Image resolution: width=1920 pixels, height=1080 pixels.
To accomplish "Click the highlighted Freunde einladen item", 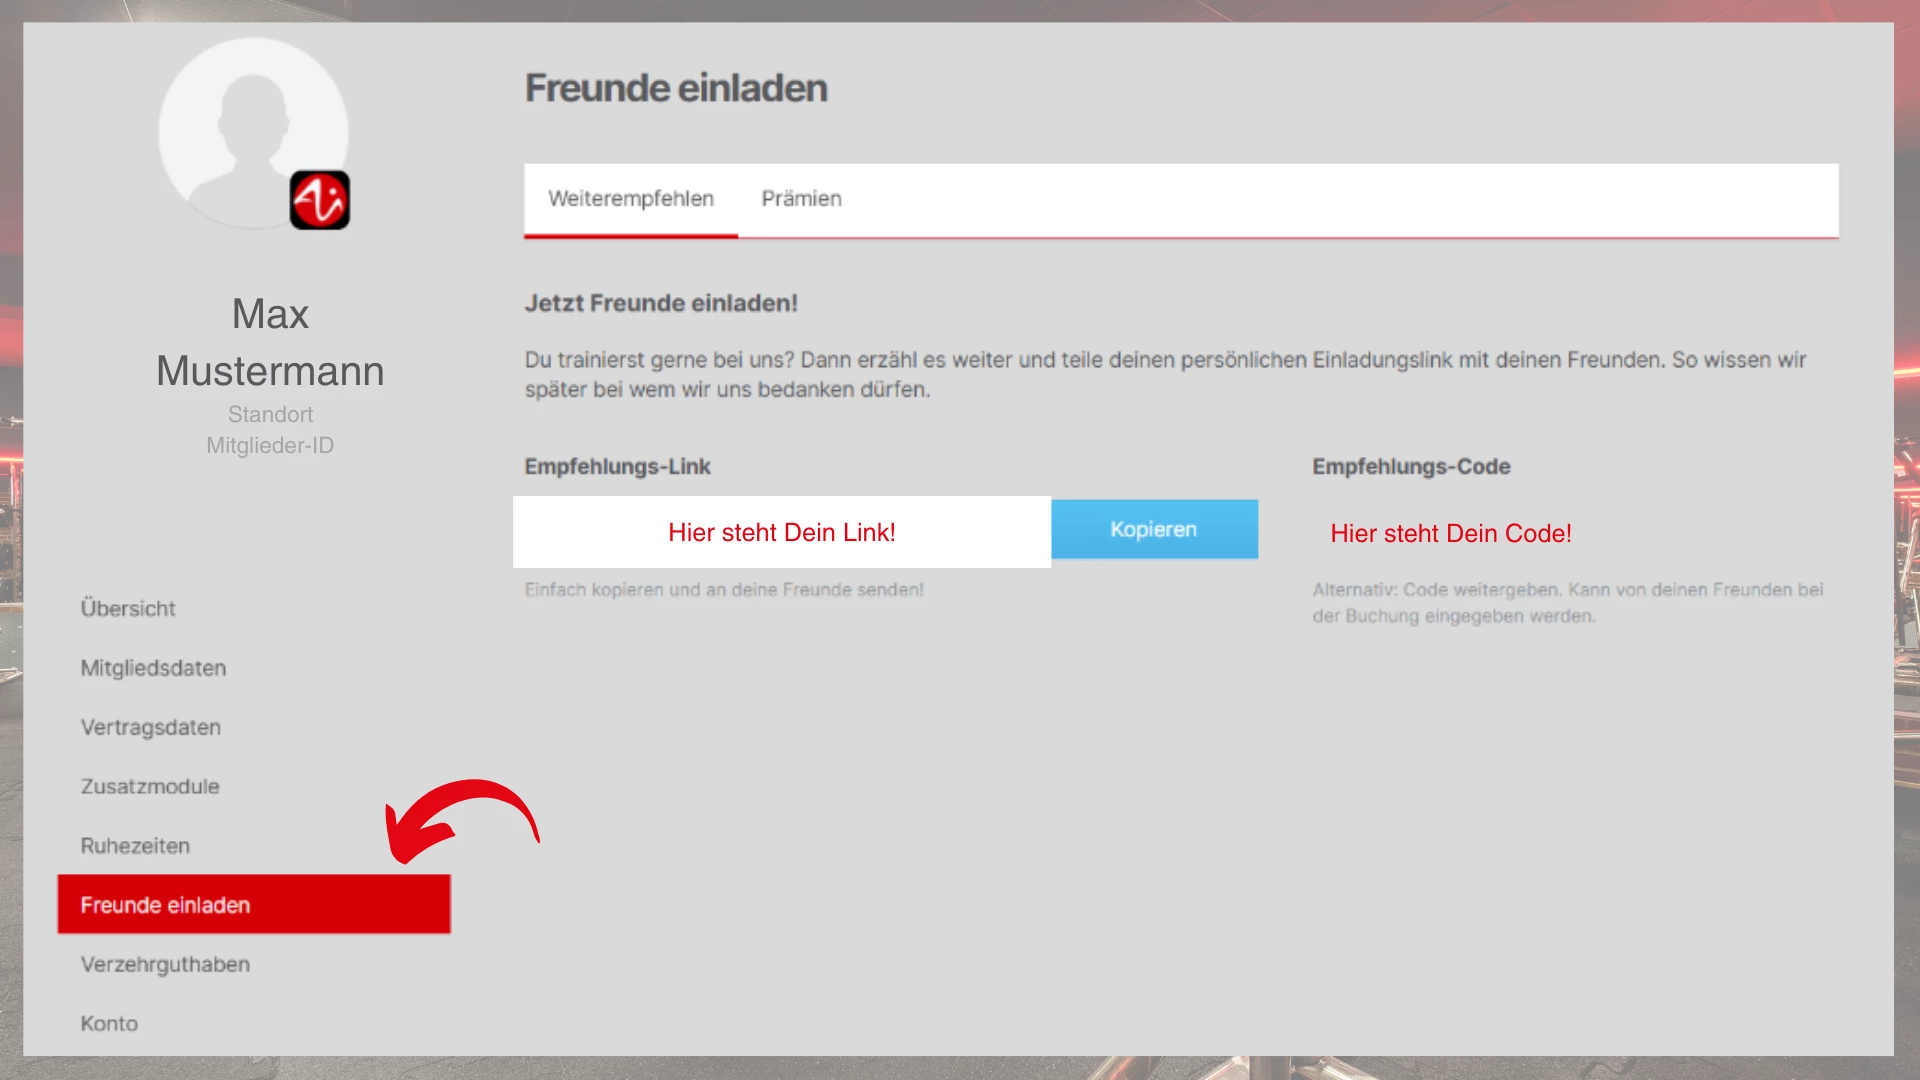I will [254, 905].
